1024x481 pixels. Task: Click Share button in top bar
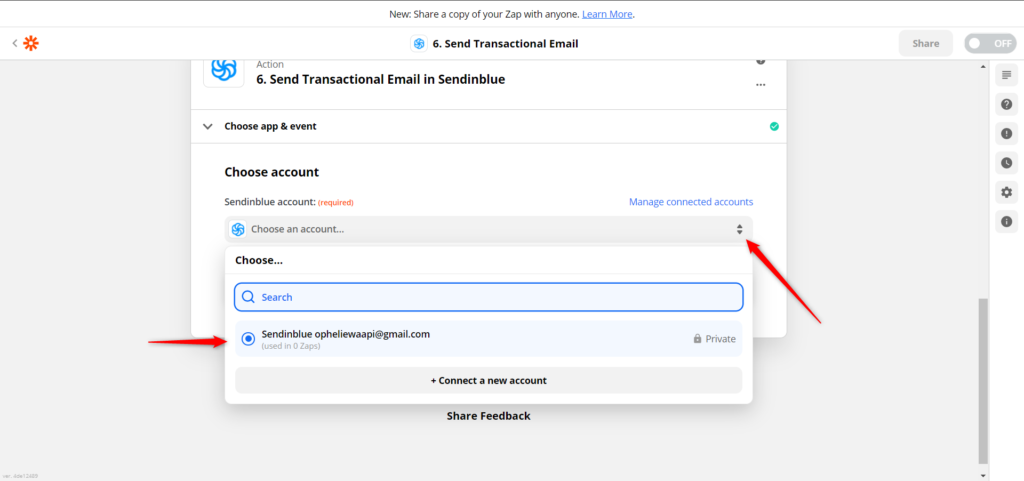coord(925,44)
